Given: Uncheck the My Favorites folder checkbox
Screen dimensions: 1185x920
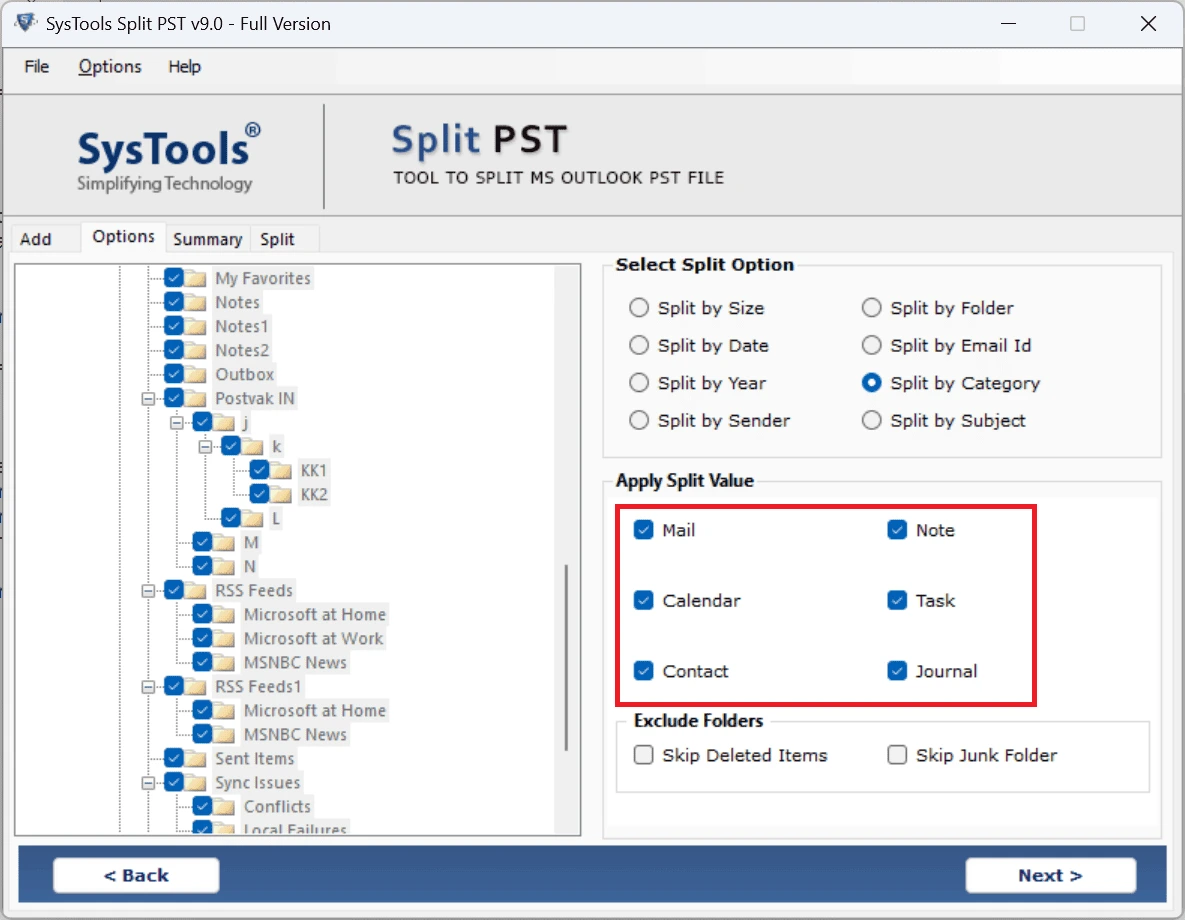Looking at the screenshot, I should point(174,278).
